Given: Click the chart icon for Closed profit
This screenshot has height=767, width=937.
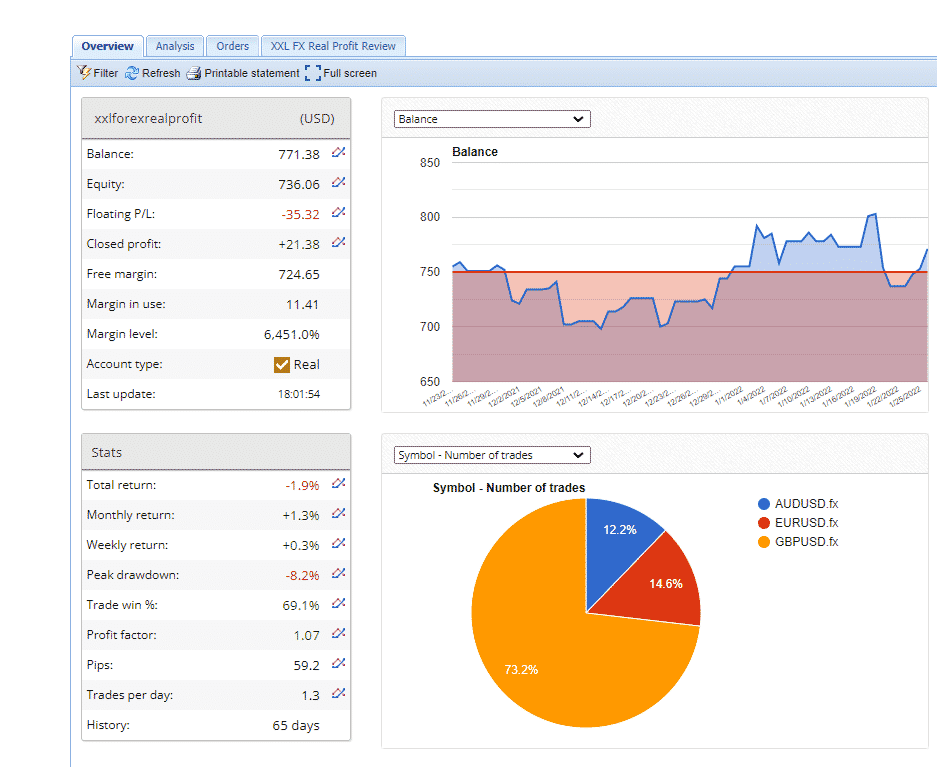Looking at the screenshot, I should [339, 243].
